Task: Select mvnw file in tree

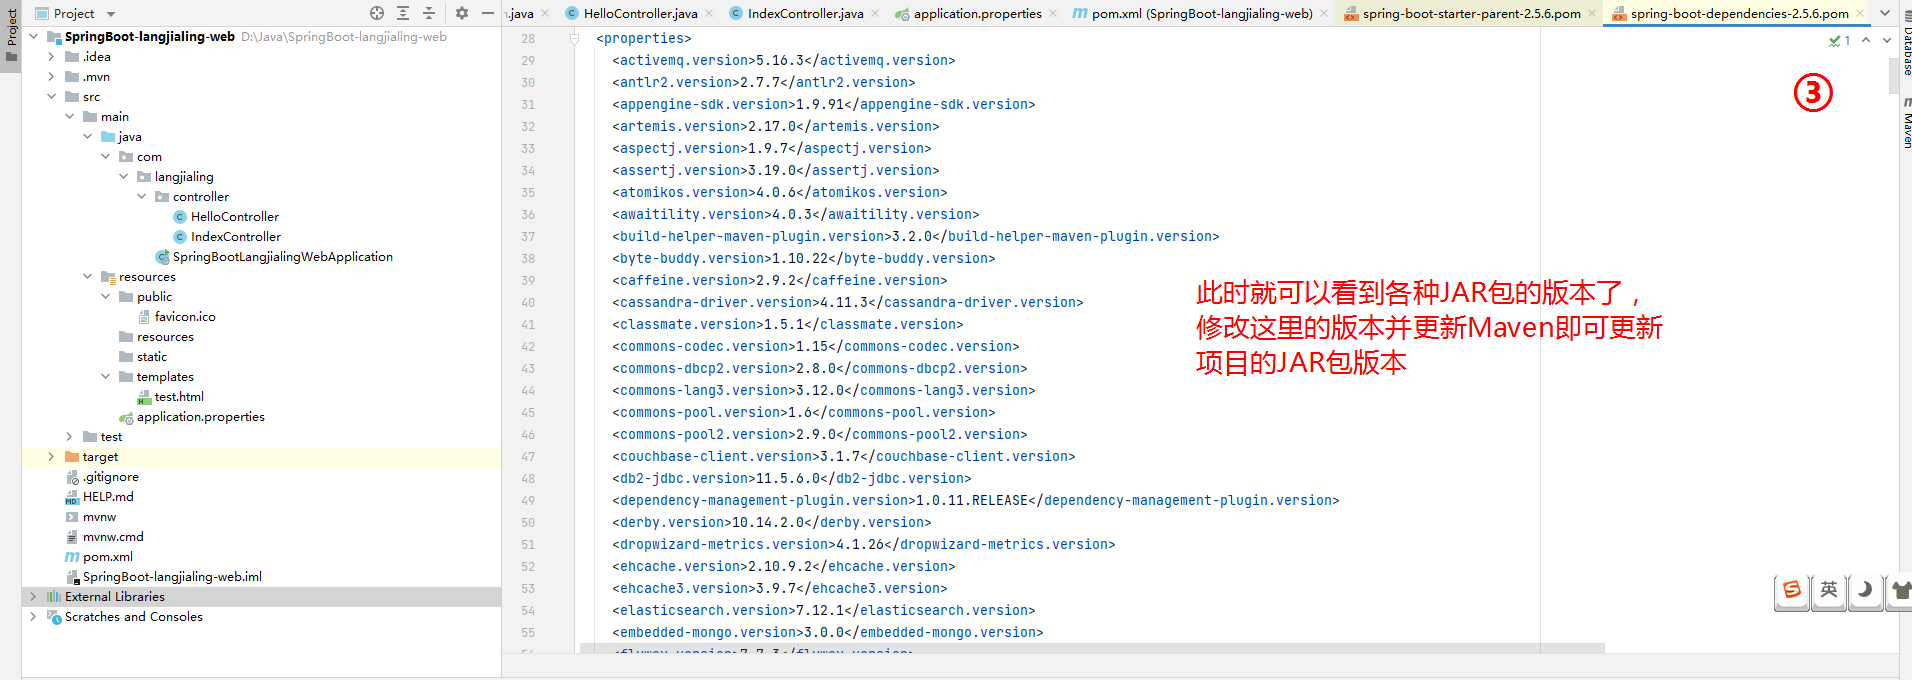Action: (99, 517)
